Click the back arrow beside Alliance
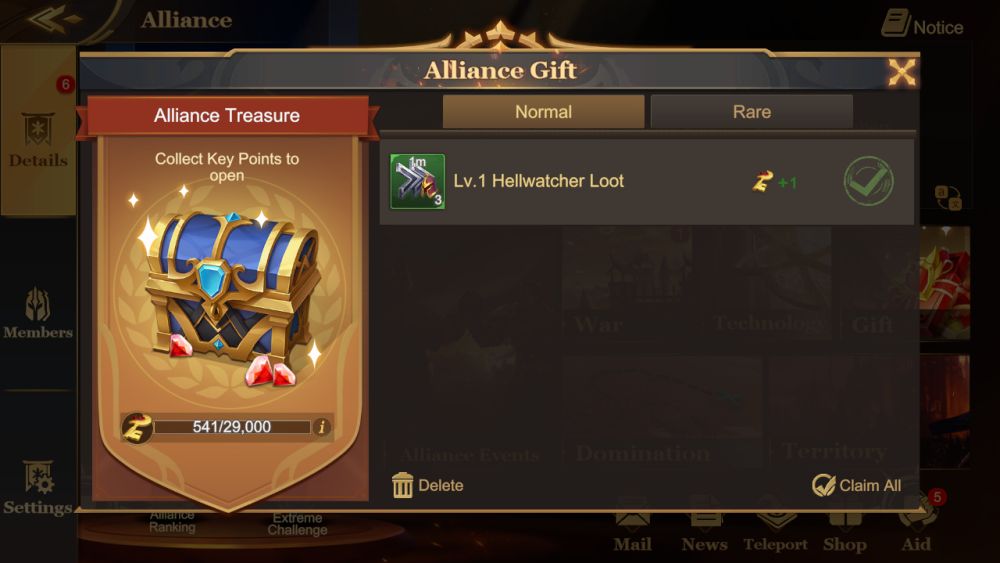1000x563 pixels. pyautogui.click(x=54, y=19)
